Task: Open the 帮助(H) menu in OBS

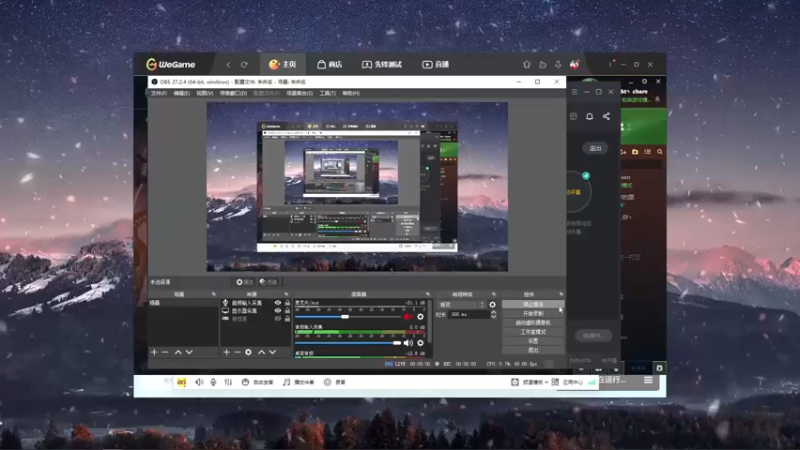Action: 351,93
